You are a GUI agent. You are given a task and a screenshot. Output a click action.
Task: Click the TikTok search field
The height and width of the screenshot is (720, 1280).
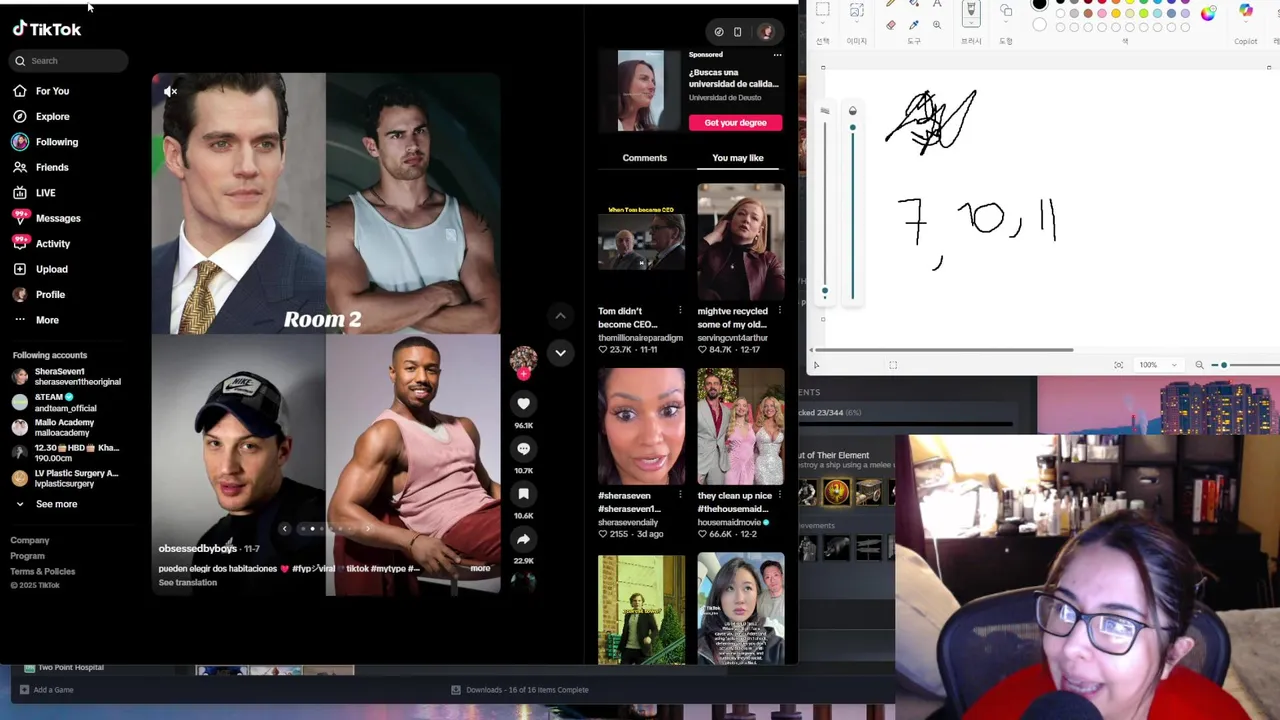[69, 61]
